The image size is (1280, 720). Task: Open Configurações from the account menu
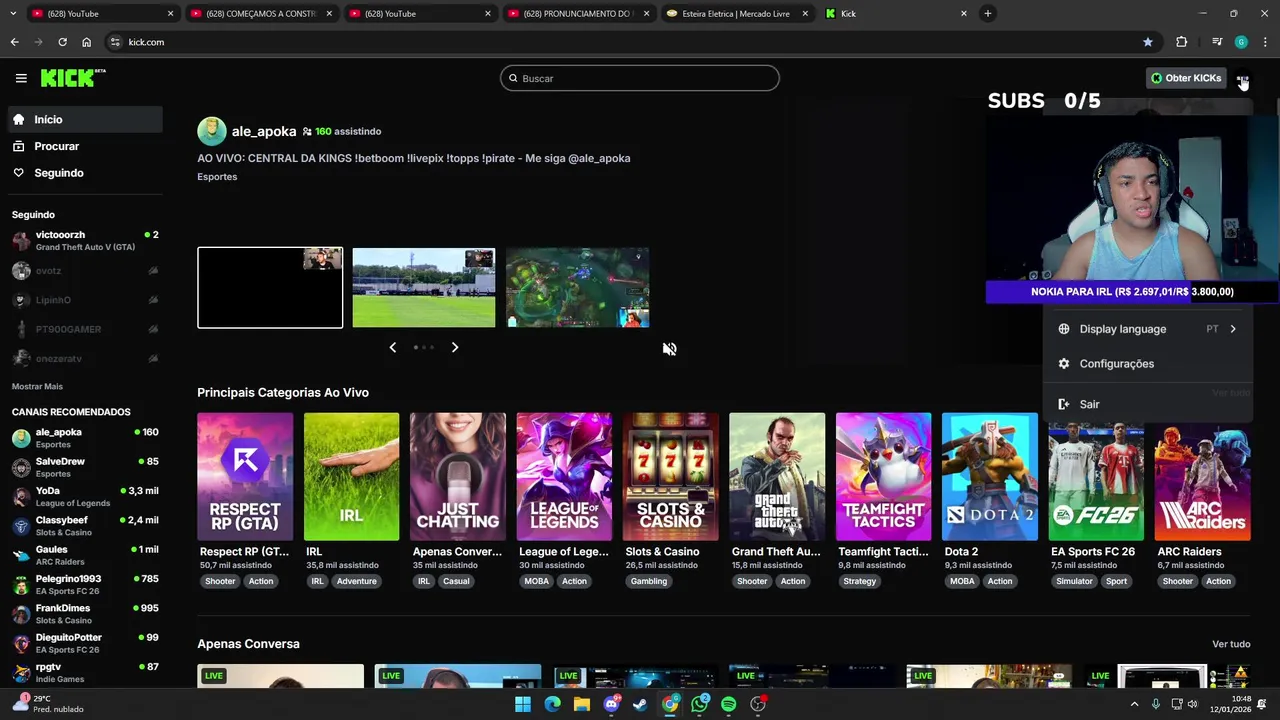coord(1147,364)
